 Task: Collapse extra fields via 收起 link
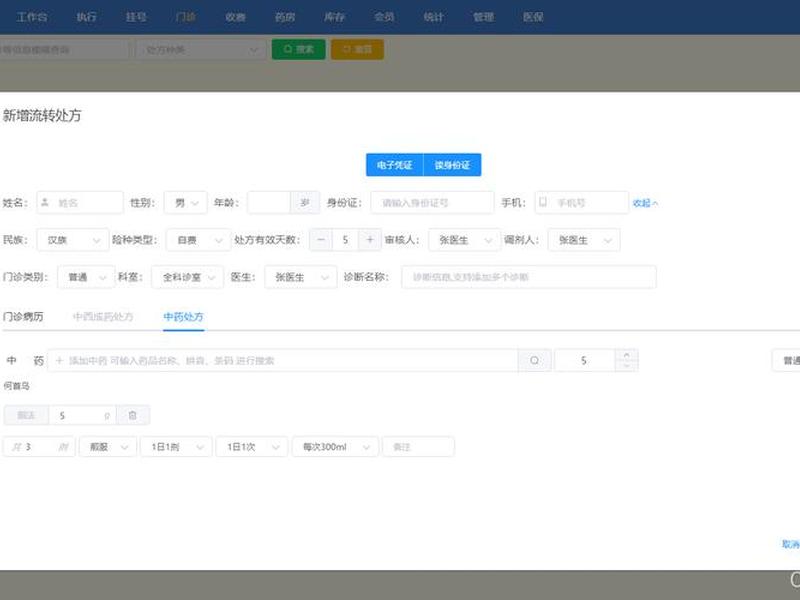tap(645, 203)
